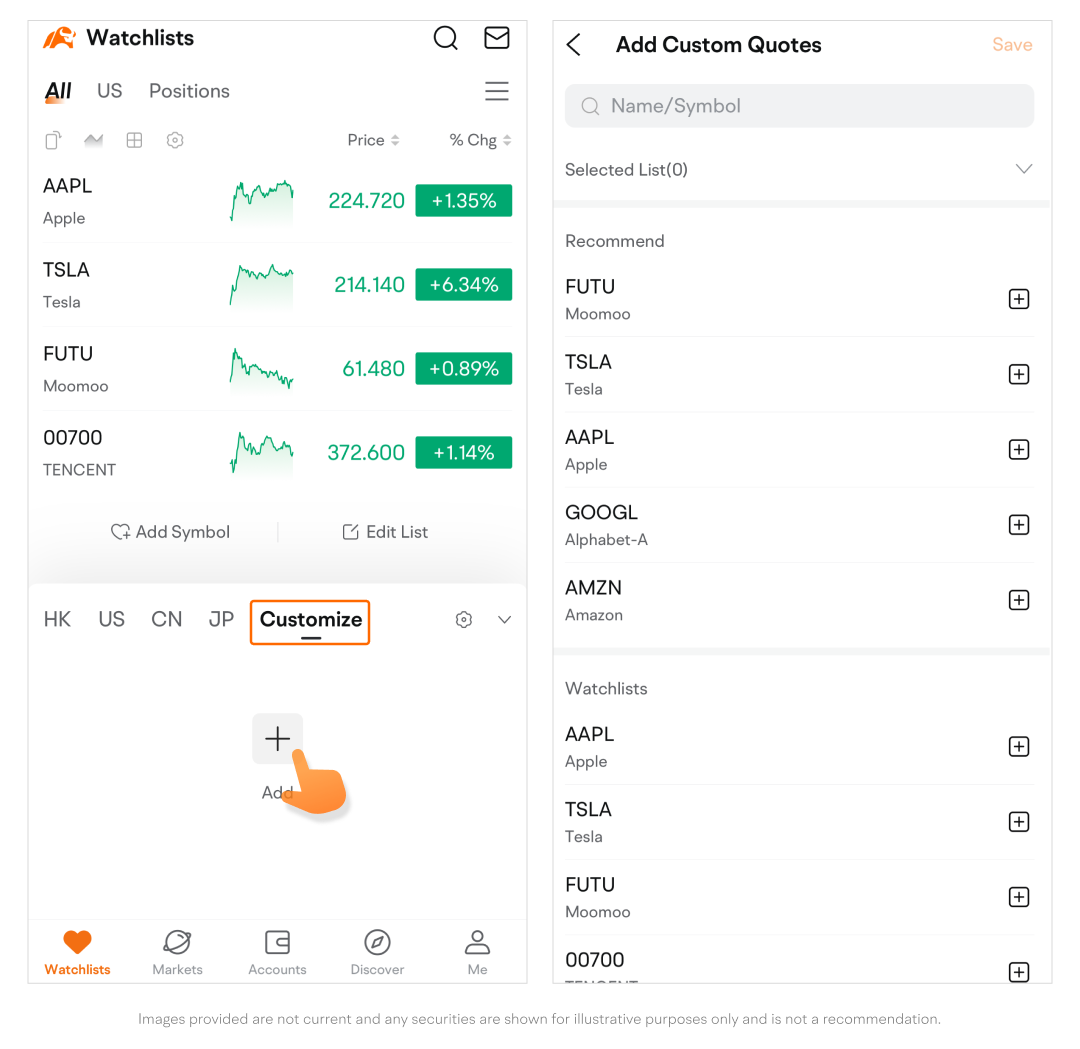Expand market tabs chevron beside Customize gear
This screenshot has width=1080, height=1049.
504,620
